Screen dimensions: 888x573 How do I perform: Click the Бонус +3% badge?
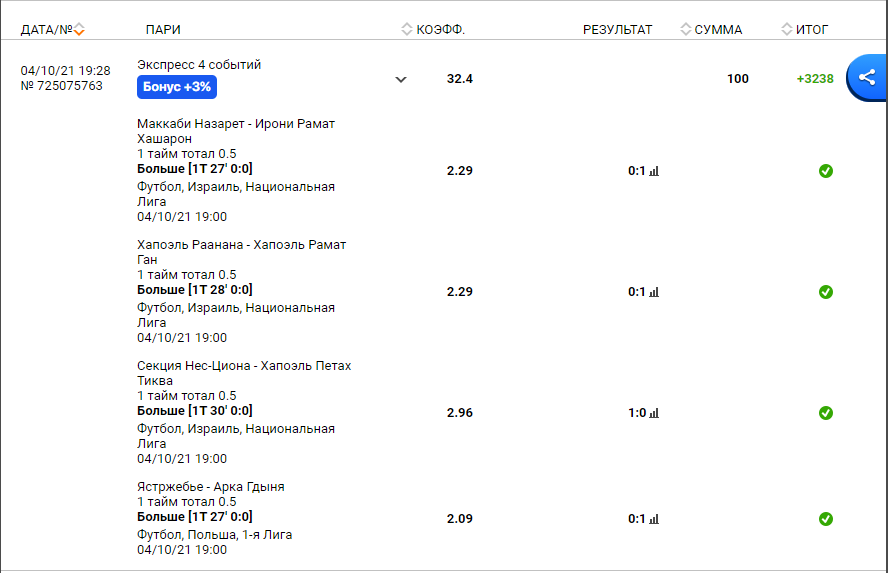tap(177, 87)
